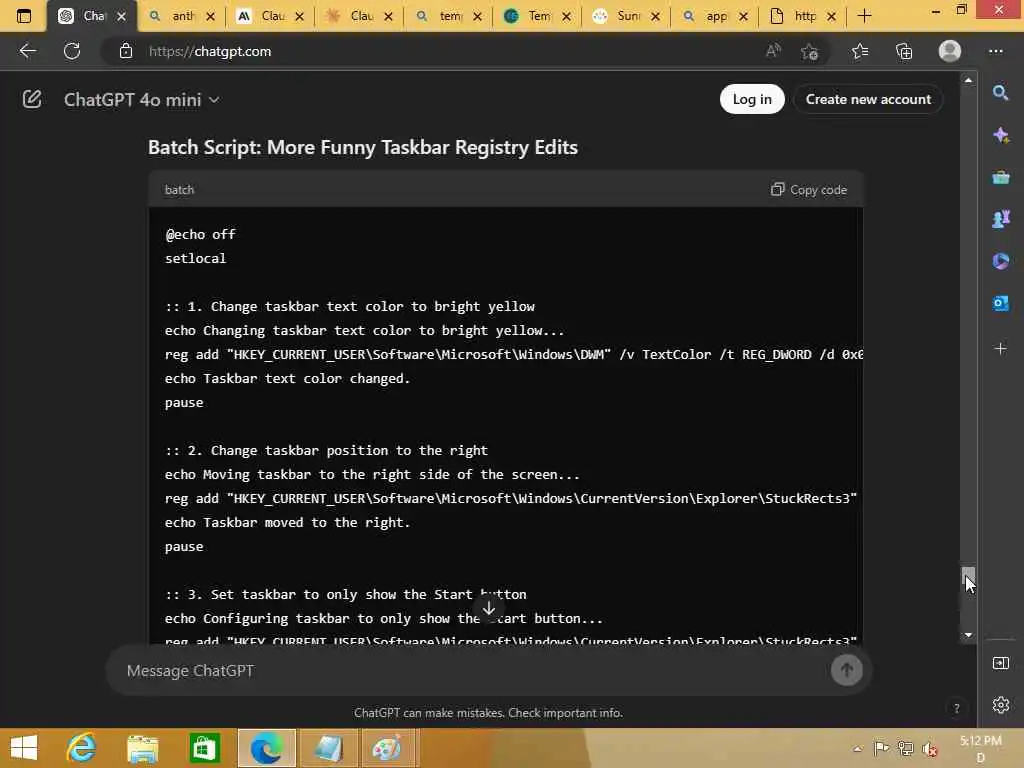Expand the ChatGPT 4o mini model dropdown

[142, 100]
